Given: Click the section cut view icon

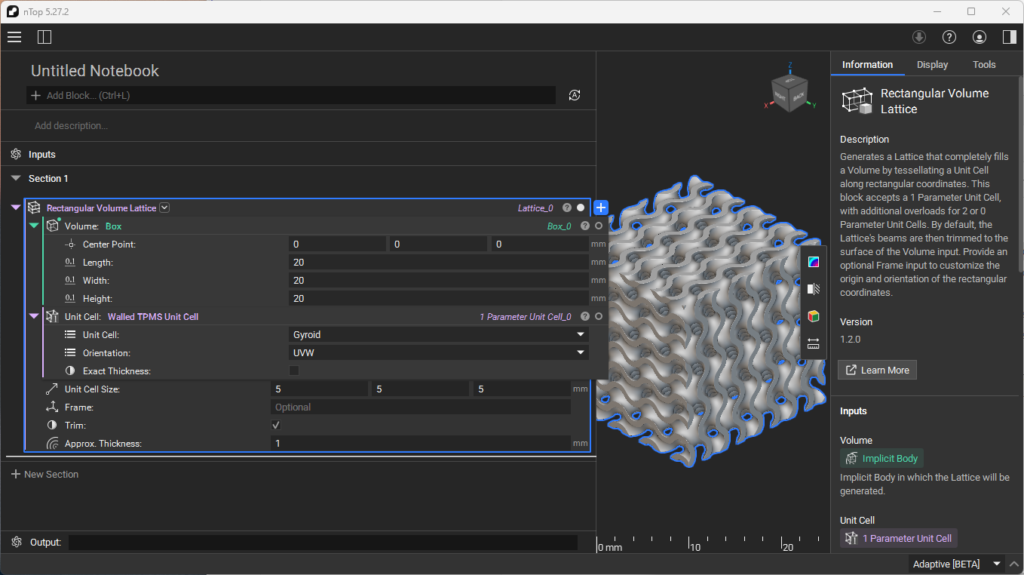Looking at the screenshot, I should 813,289.
